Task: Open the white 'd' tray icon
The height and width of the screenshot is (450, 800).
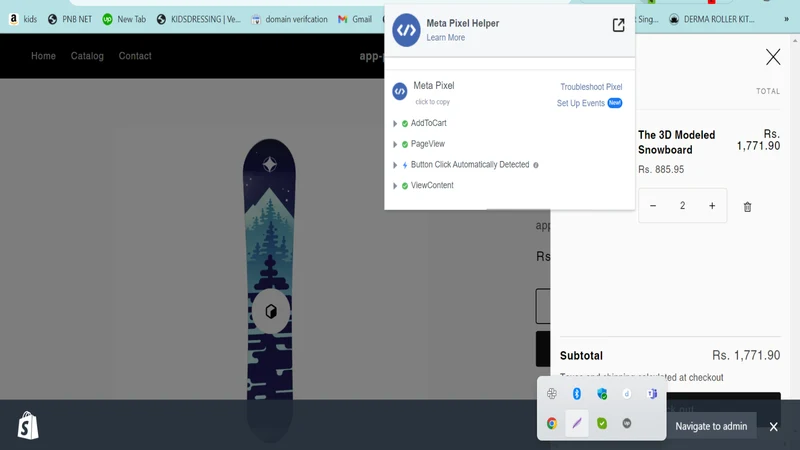Action: pyautogui.click(x=627, y=393)
